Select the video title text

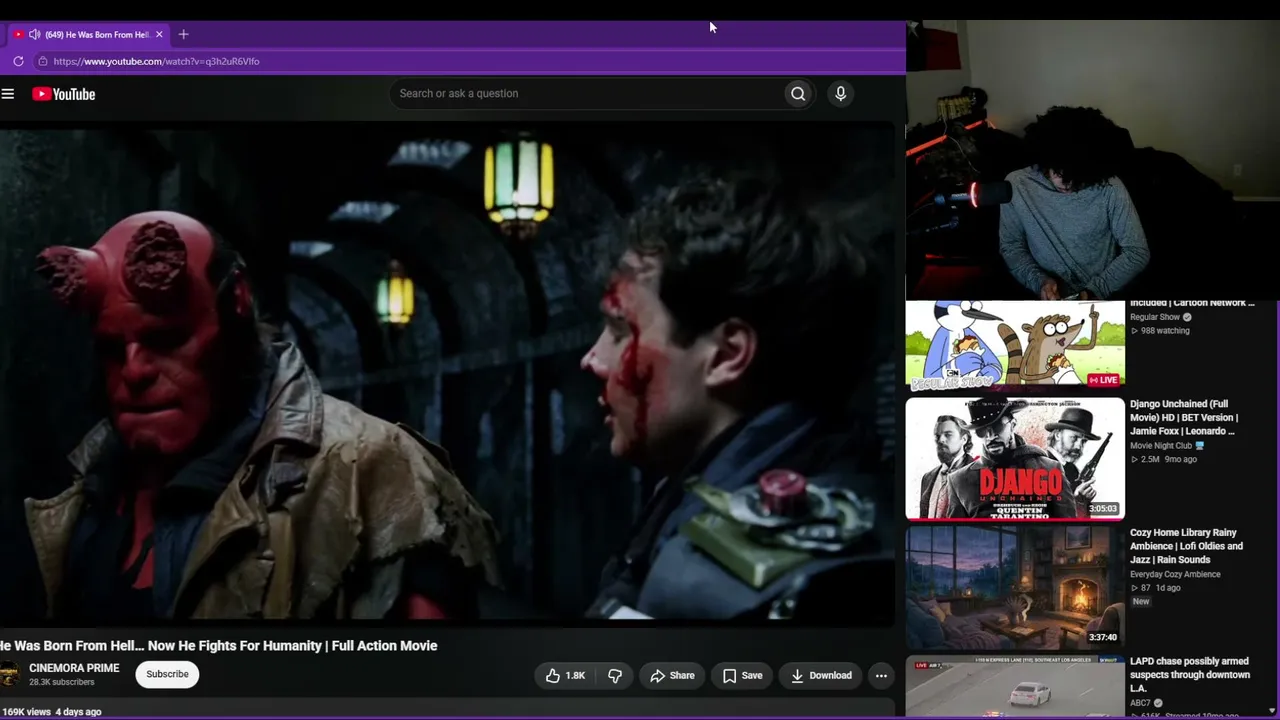[x=218, y=646]
